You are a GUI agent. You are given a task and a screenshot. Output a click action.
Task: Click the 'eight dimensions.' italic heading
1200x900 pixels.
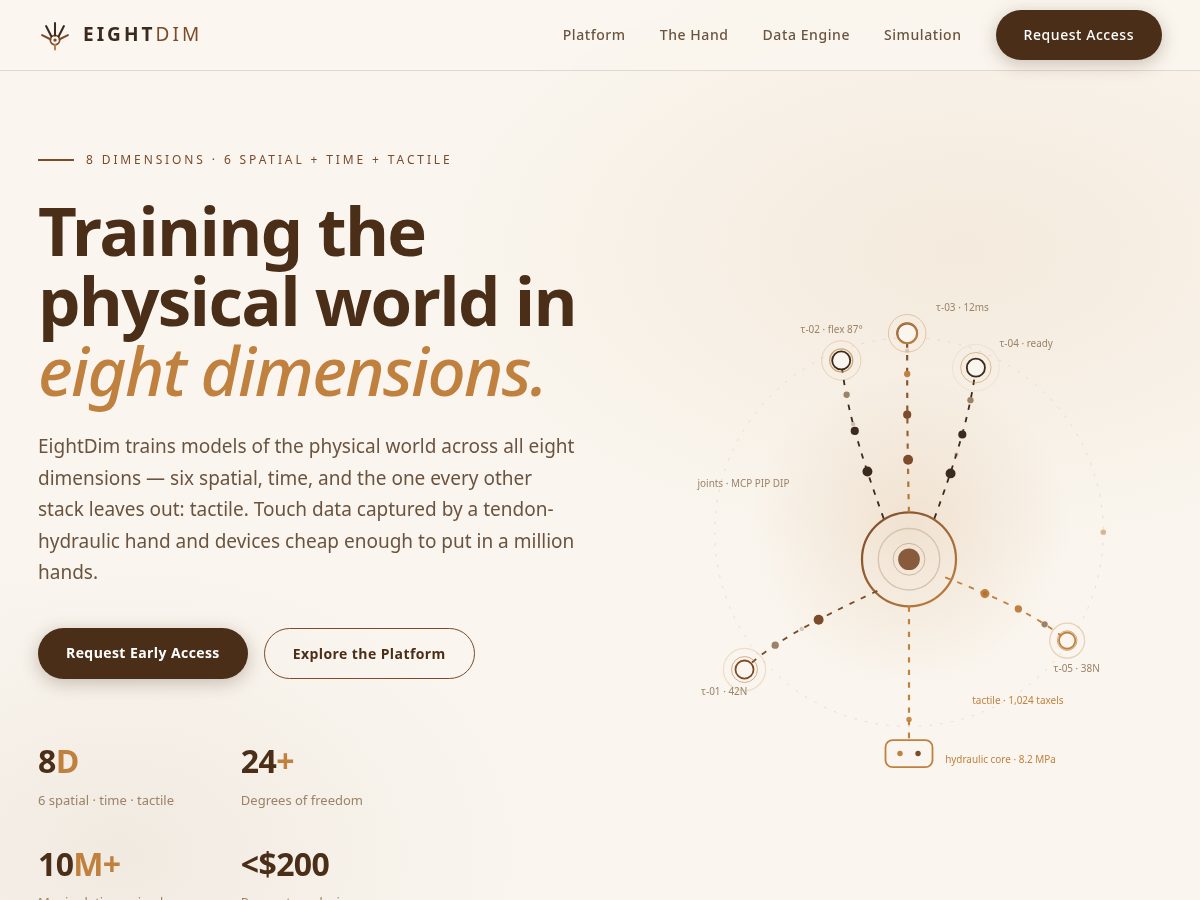(292, 372)
